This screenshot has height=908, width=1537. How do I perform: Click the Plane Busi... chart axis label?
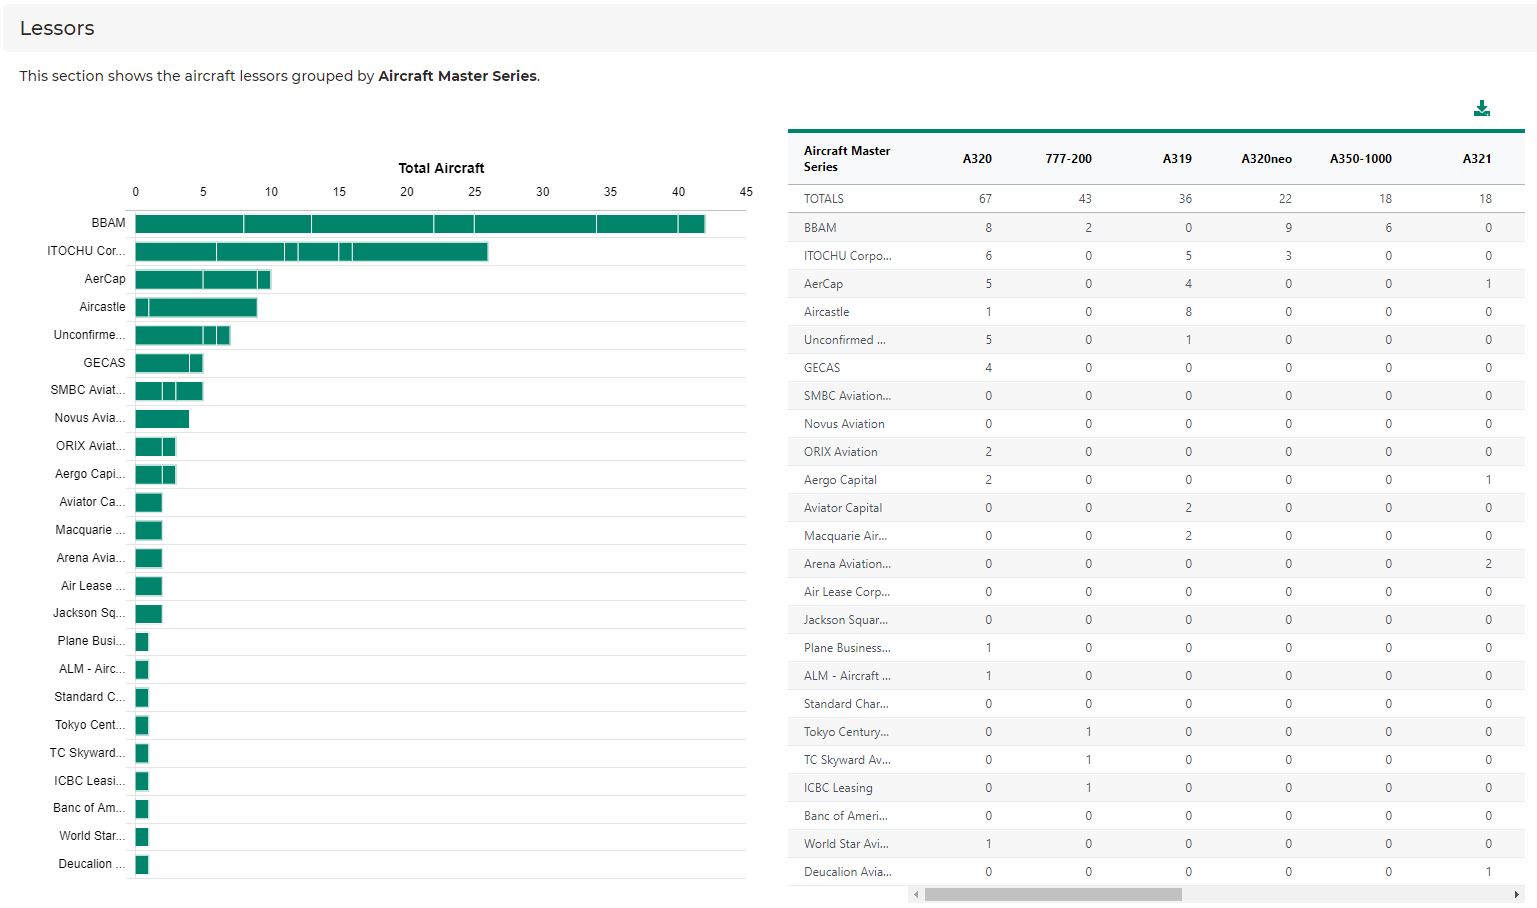tap(91, 641)
